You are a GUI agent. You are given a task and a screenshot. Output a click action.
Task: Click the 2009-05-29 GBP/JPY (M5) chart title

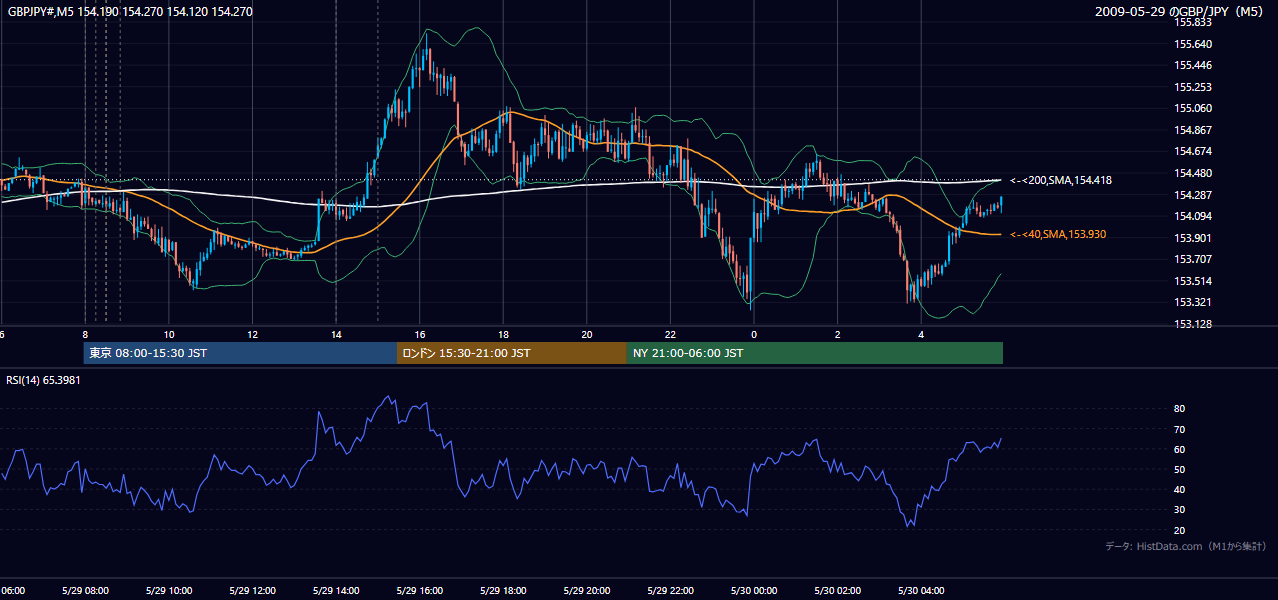pos(1181,12)
